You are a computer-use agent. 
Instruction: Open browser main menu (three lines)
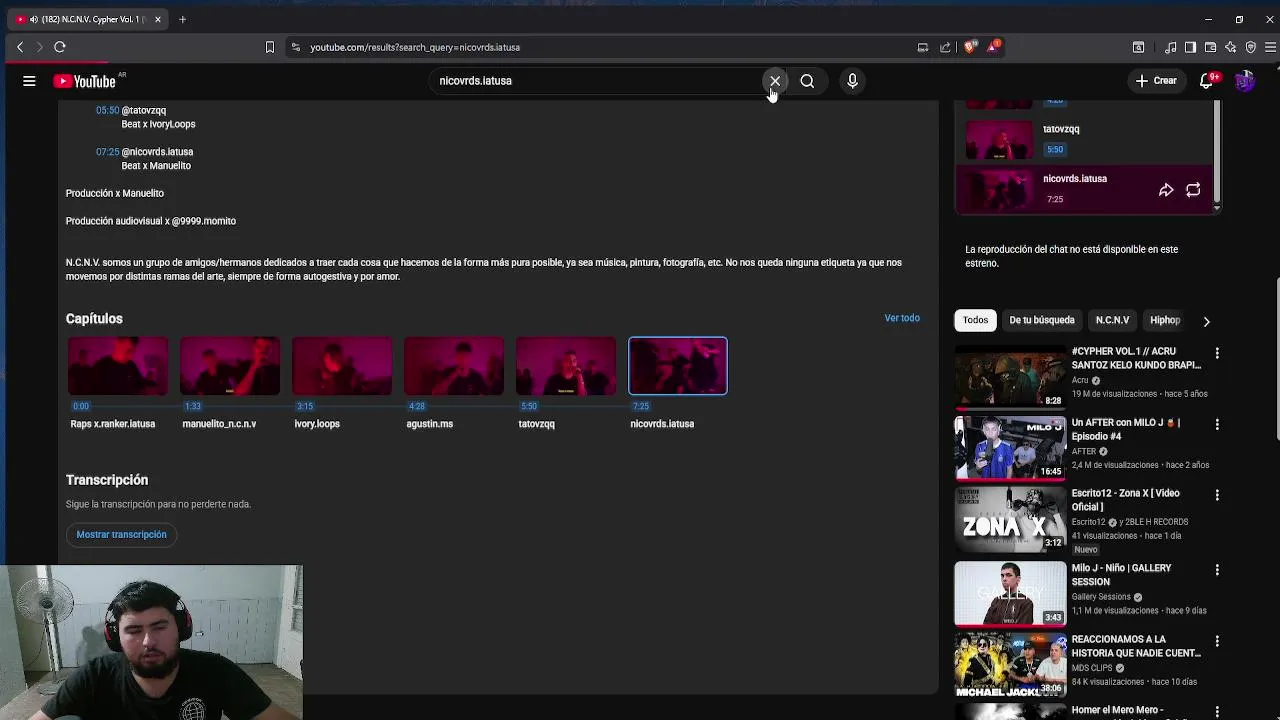[1270, 47]
